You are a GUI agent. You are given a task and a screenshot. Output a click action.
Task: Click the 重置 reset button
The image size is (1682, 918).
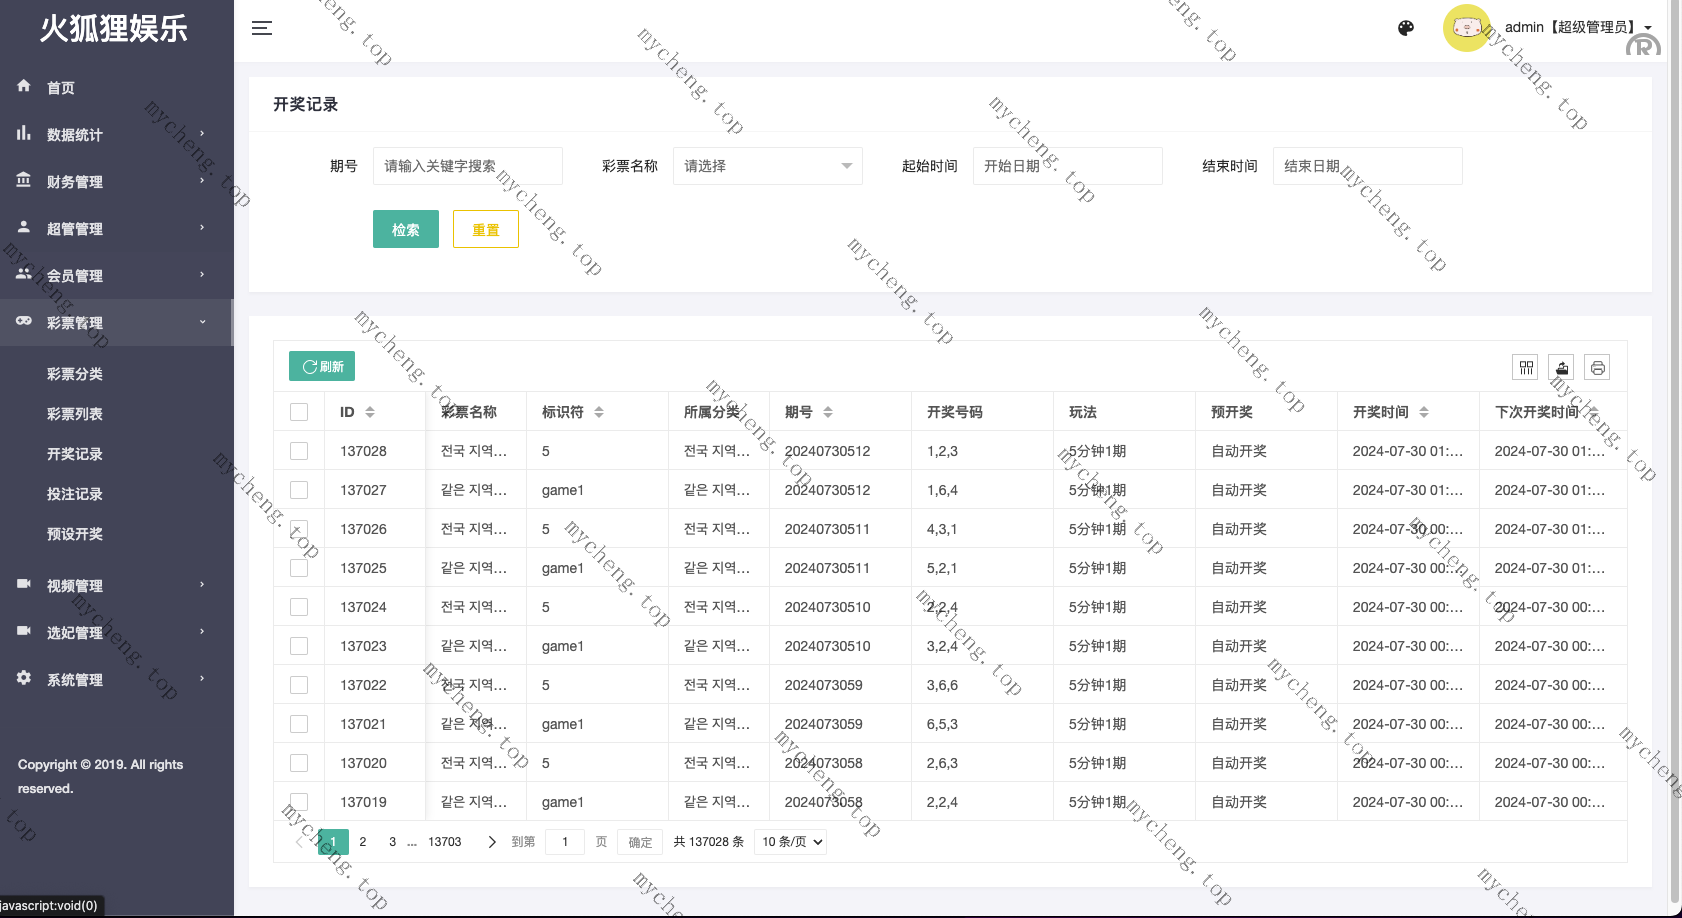click(485, 229)
